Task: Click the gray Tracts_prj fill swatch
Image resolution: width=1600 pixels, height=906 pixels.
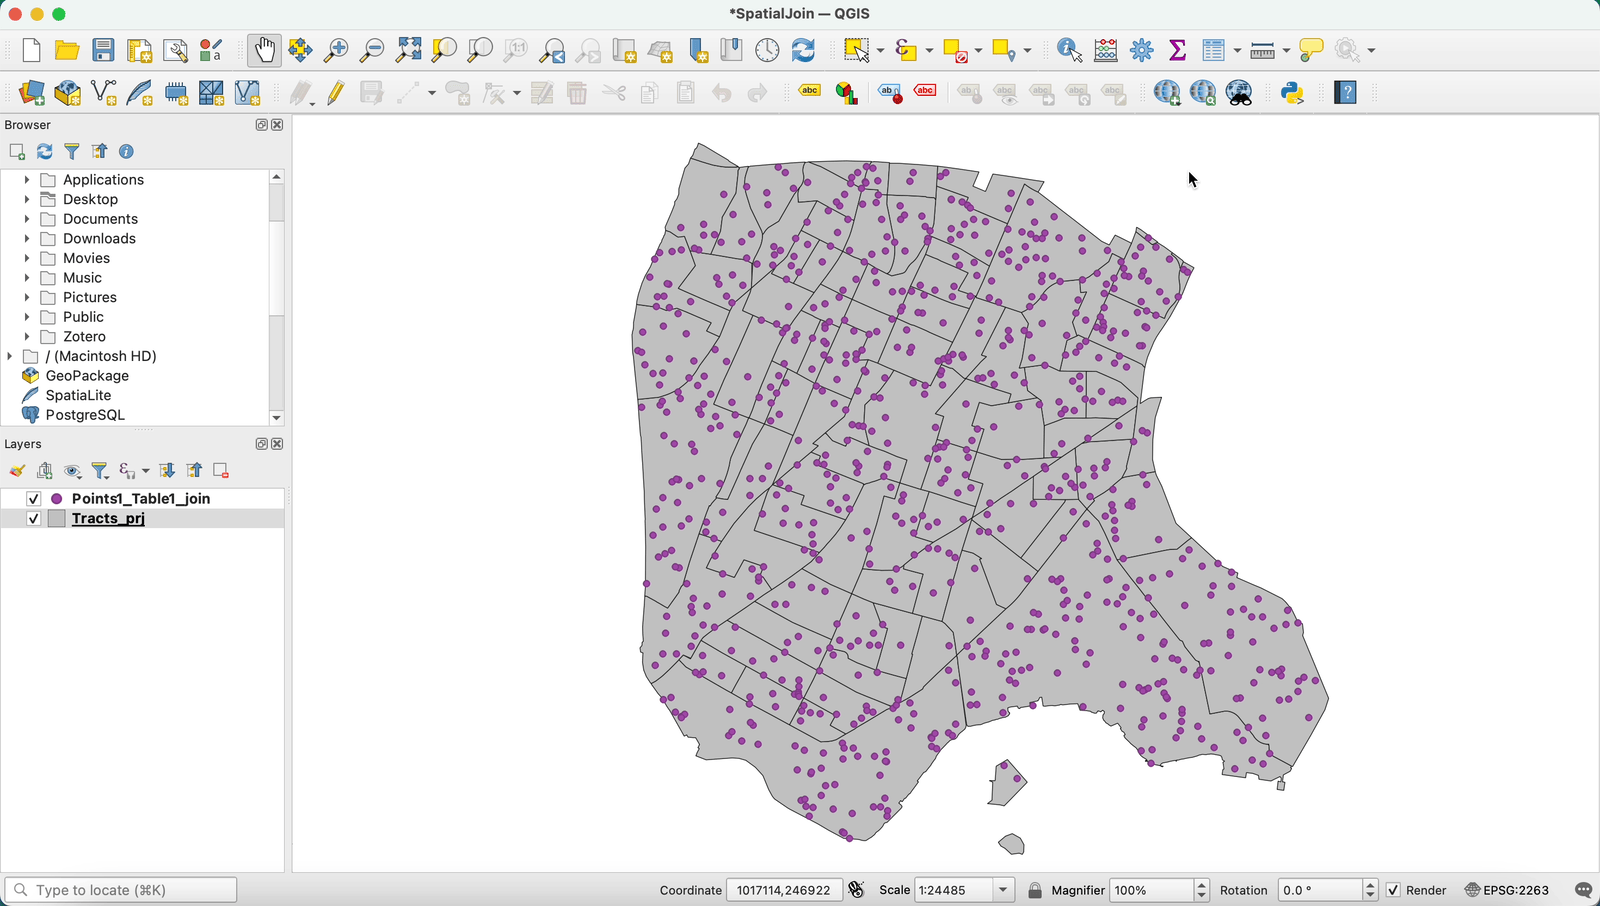Action: click(57, 519)
